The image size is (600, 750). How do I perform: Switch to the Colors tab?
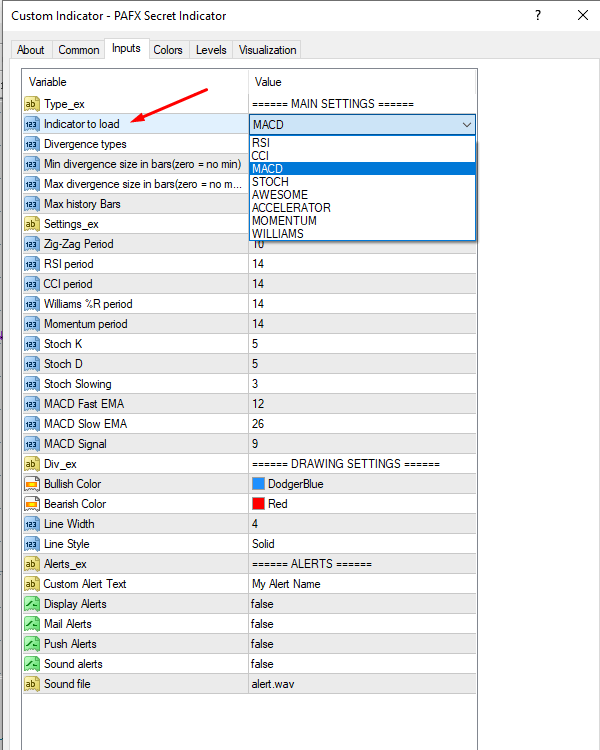click(168, 50)
